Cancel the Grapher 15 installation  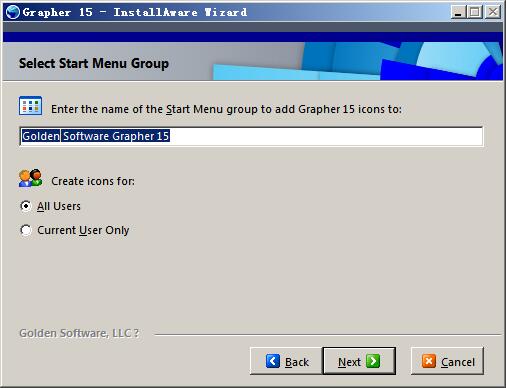click(x=447, y=361)
